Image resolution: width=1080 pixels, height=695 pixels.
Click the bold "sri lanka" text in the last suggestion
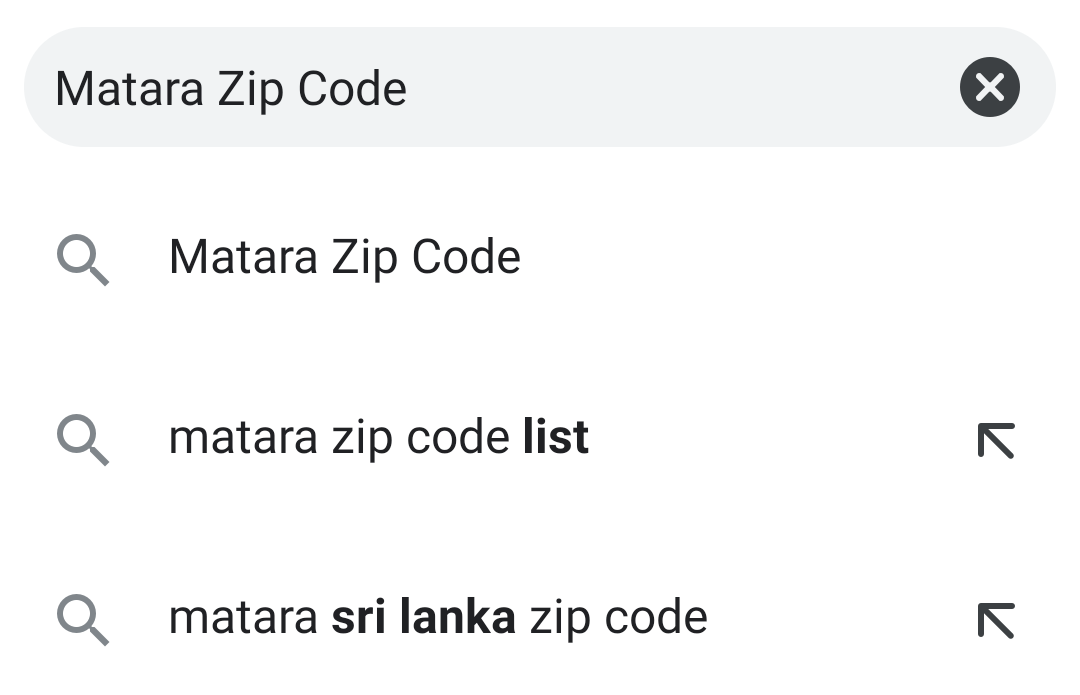tap(423, 618)
